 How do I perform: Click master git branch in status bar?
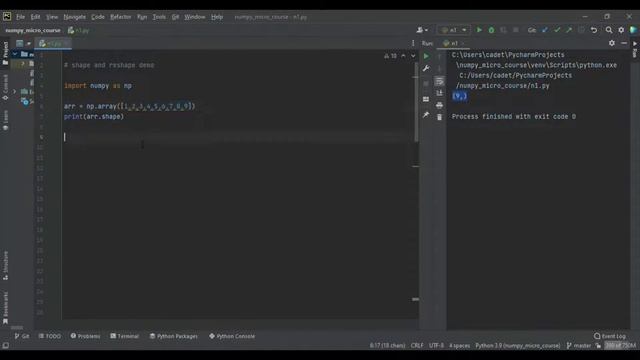(579, 345)
